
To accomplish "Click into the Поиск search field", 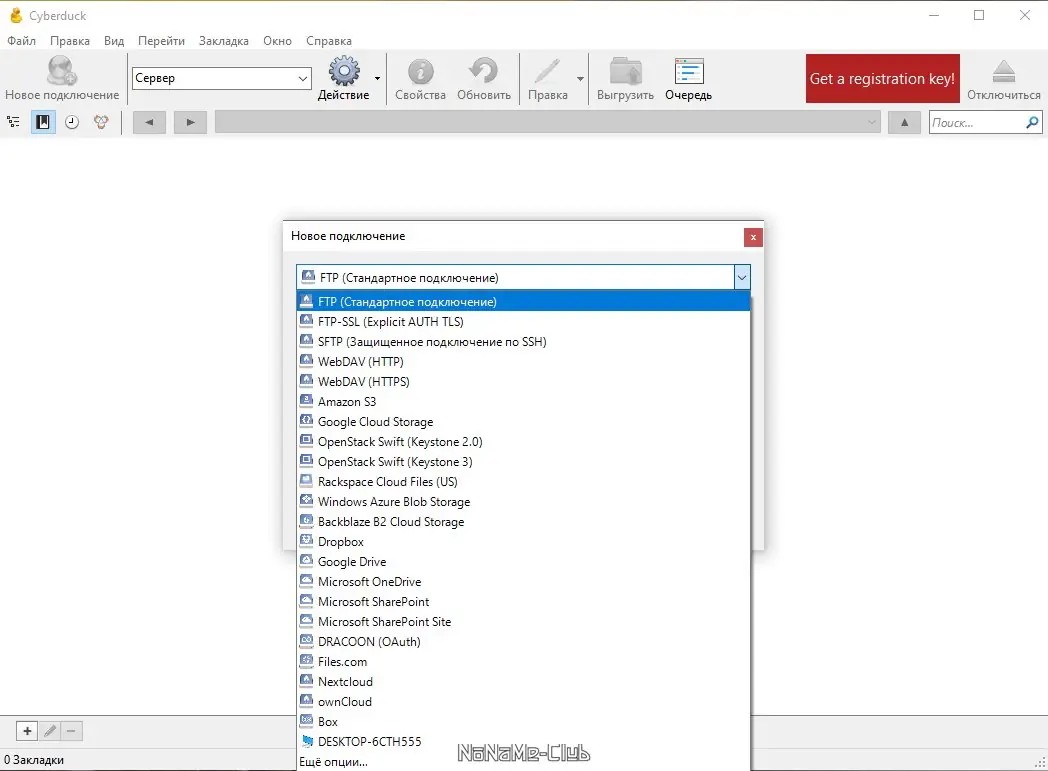I will (x=977, y=123).
